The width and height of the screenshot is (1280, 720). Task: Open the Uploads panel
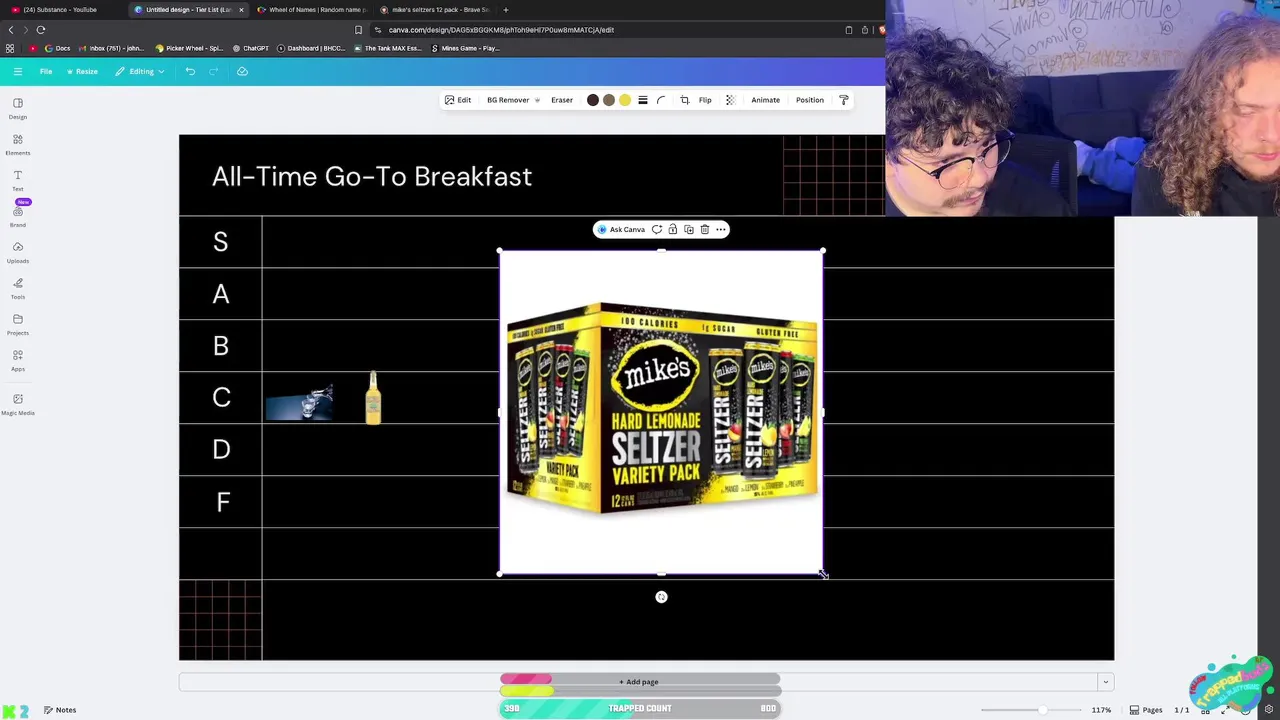click(18, 252)
